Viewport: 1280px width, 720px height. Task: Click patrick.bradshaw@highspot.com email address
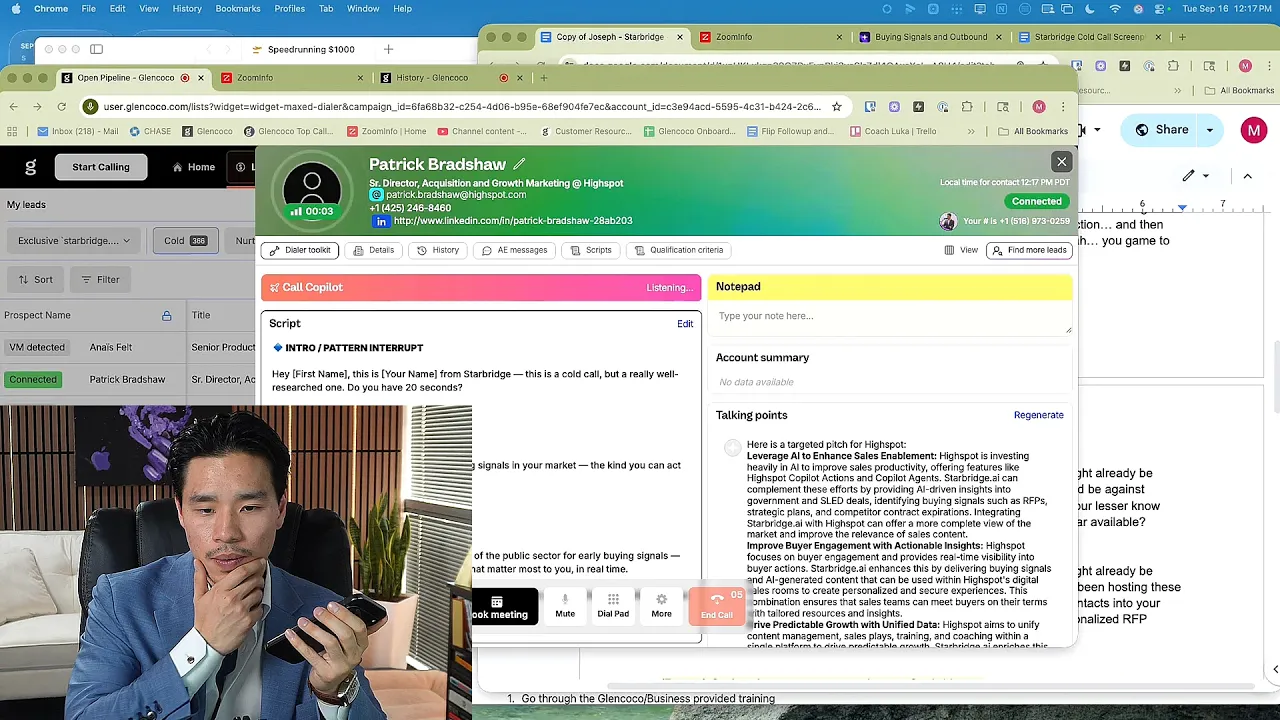(x=456, y=195)
